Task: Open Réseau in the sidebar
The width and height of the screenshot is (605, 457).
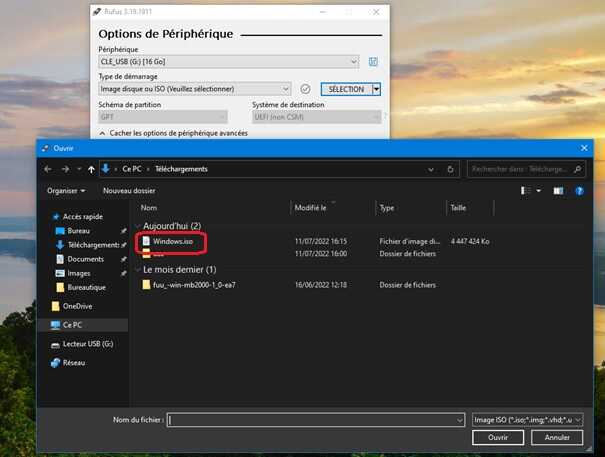Action: [x=74, y=362]
